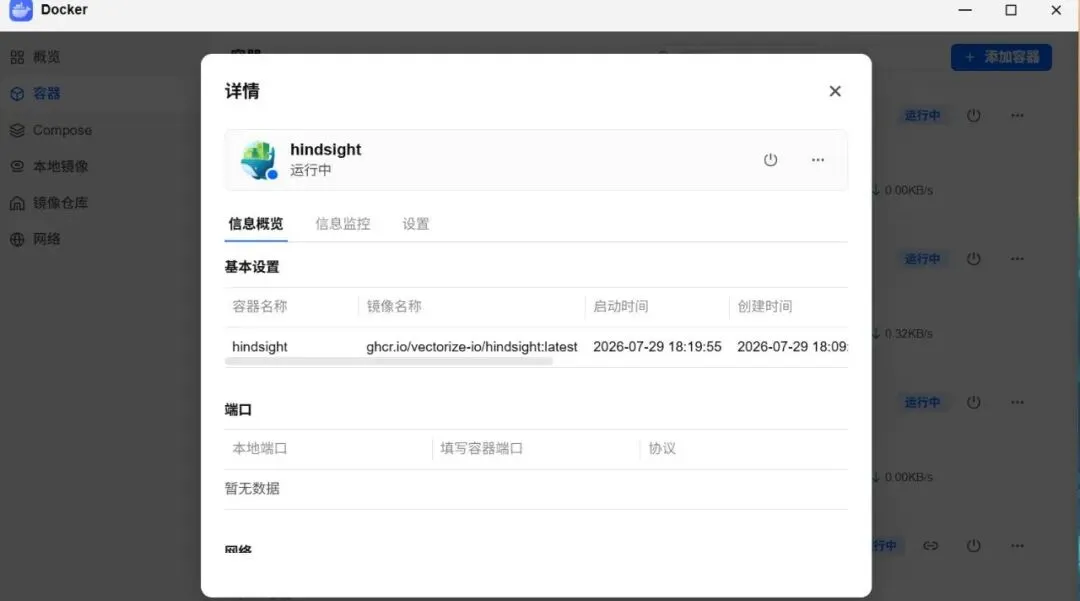Click the power icon of the third background container
The width and height of the screenshot is (1080, 601).
click(973, 402)
